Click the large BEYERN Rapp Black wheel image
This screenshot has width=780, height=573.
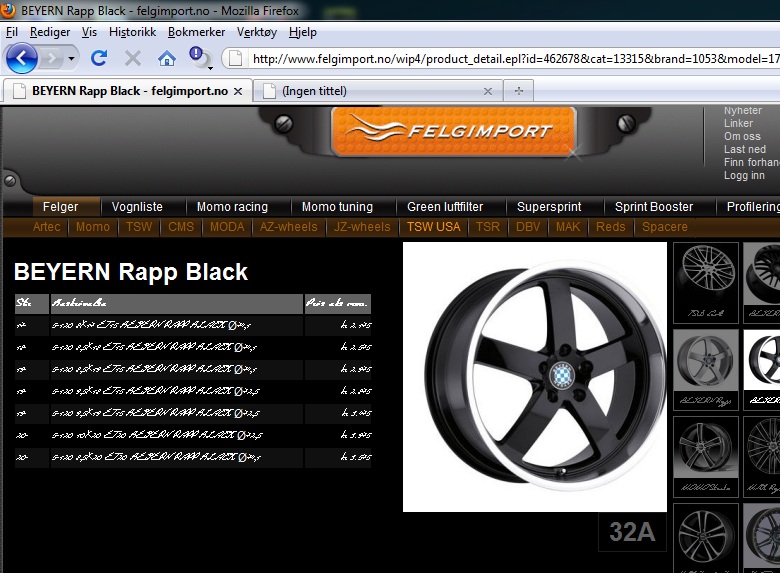[x=534, y=377]
